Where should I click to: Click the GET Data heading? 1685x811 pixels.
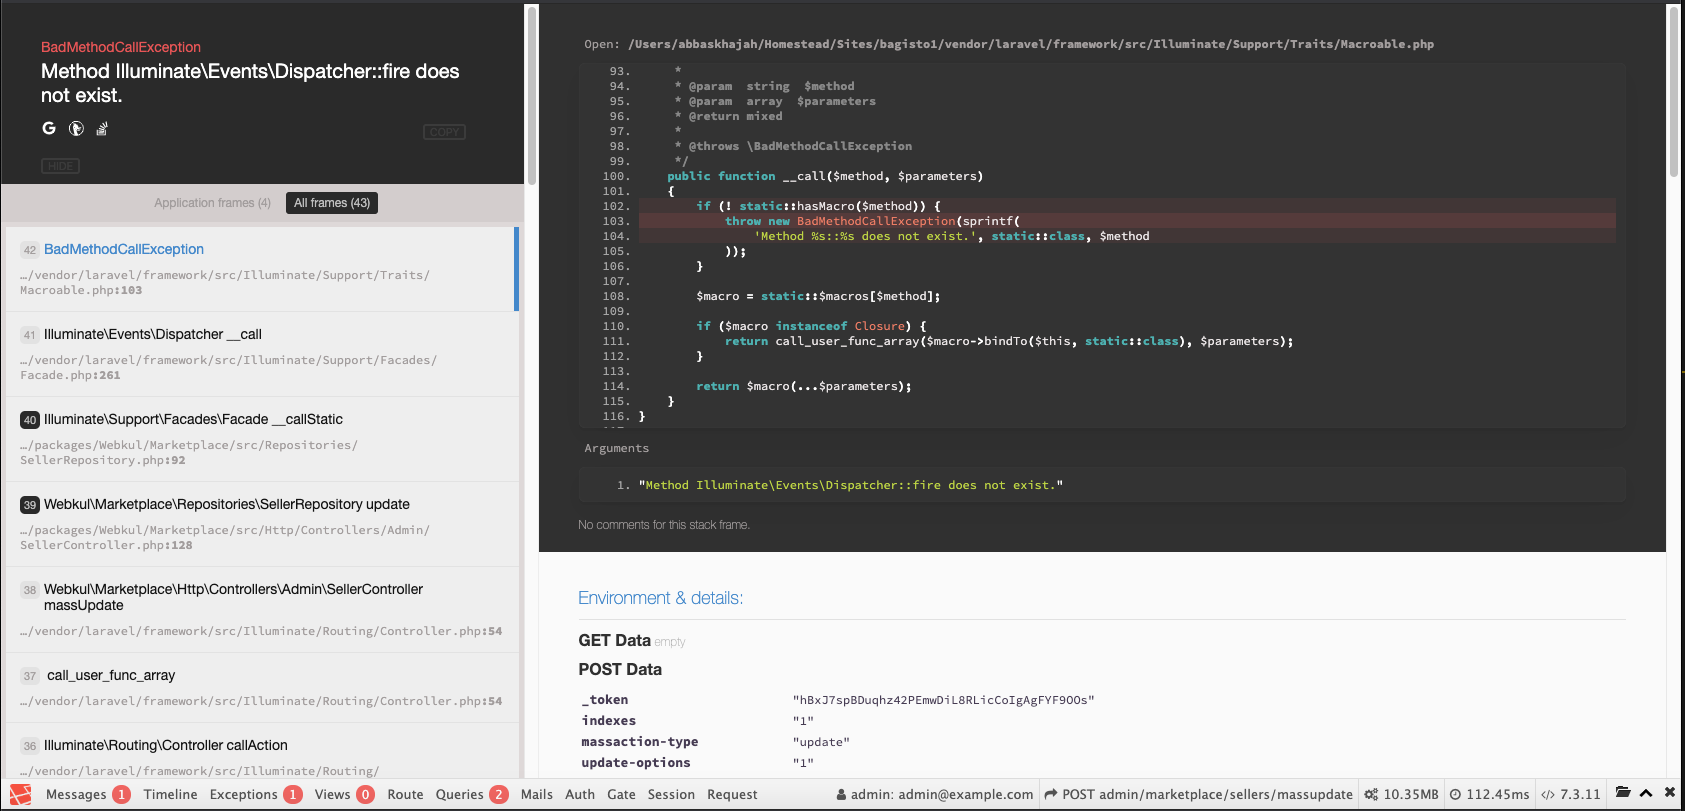pos(614,640)
